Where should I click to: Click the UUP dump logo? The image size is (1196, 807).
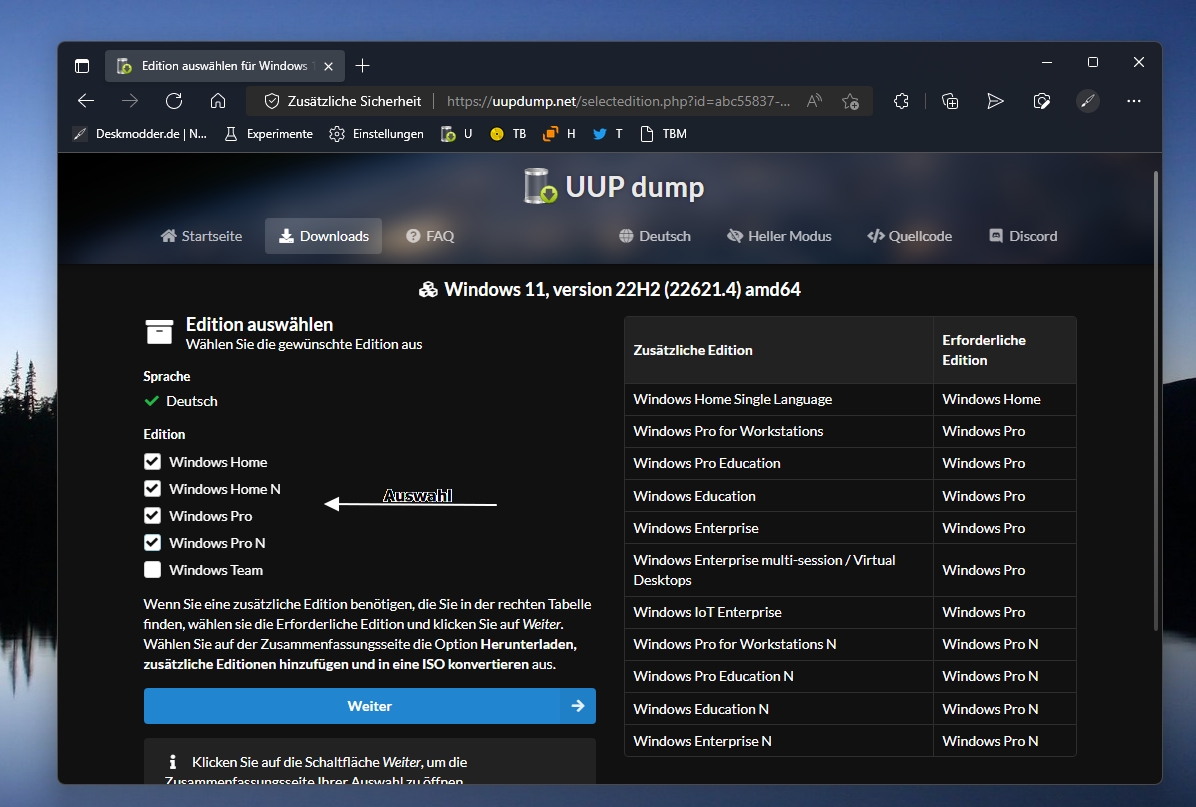click(614, 187)
